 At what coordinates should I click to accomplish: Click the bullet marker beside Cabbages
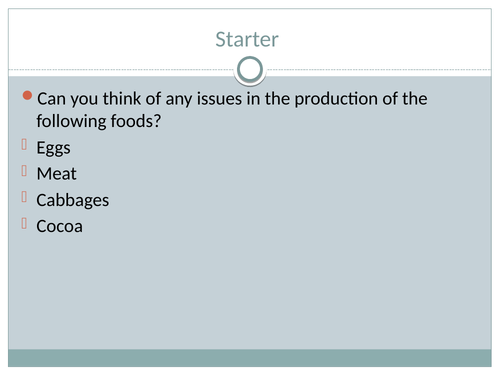pyautogui.click(x=24, y=197)
